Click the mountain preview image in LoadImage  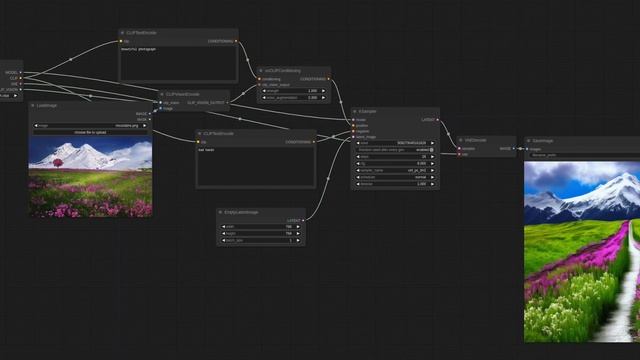click(x=91, y=177)
